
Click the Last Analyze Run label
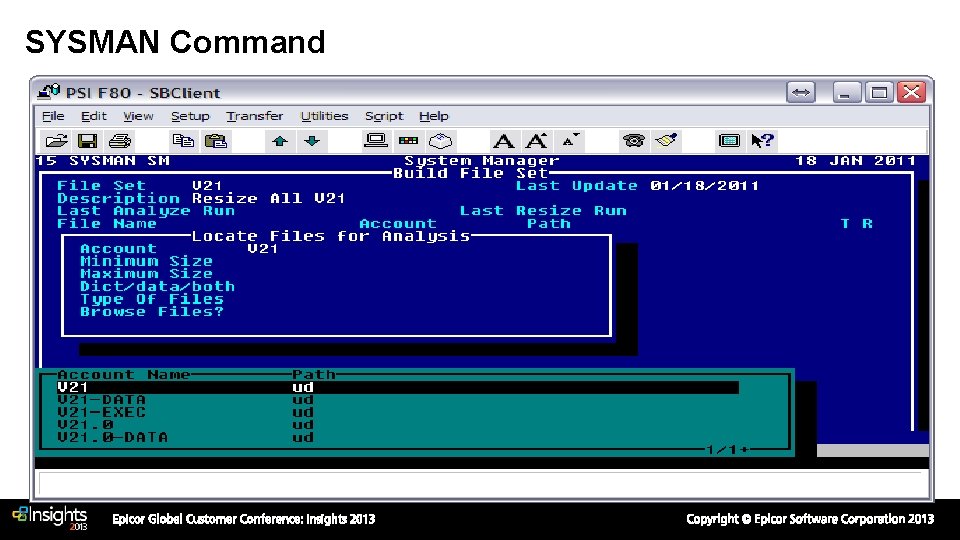click(146, 211)
